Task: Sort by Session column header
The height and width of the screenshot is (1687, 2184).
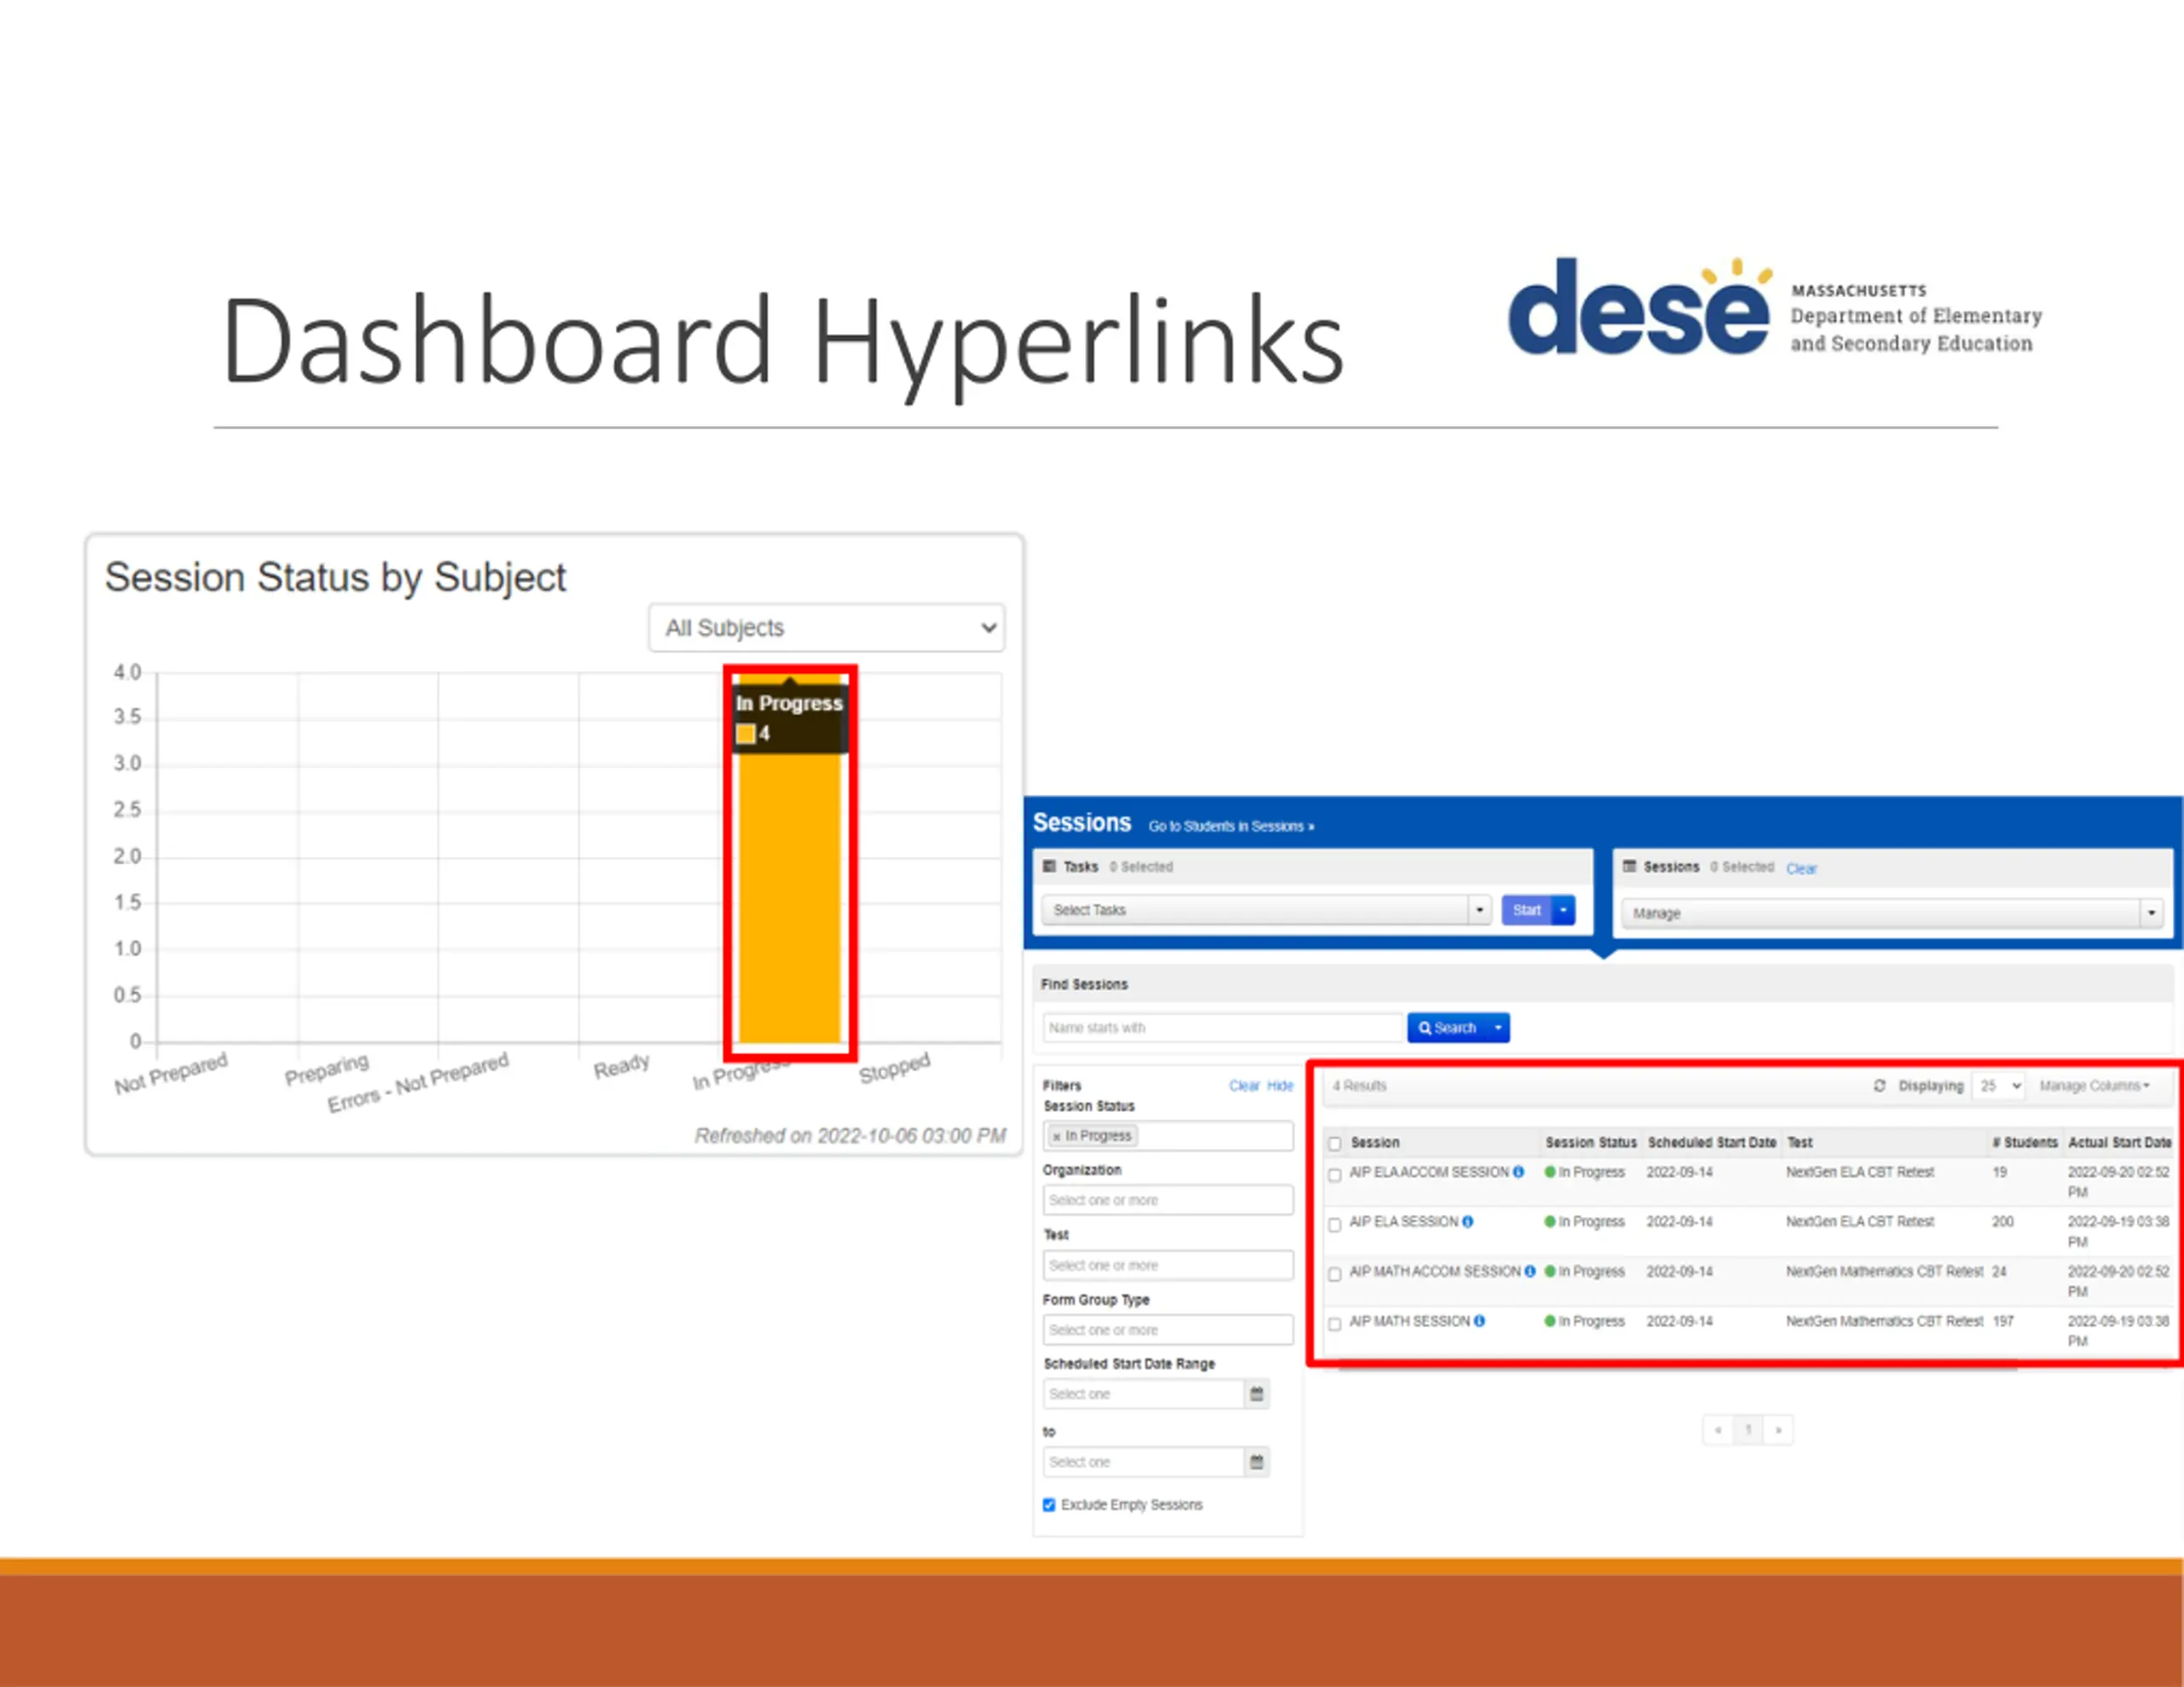Action: coord(1375,1142)
